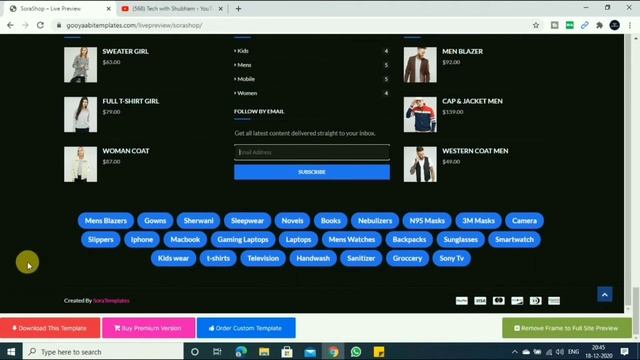This screenshot has height=360, width=640.
Task: Open the browser extensions puzzle icon
Action: point(599,25)
